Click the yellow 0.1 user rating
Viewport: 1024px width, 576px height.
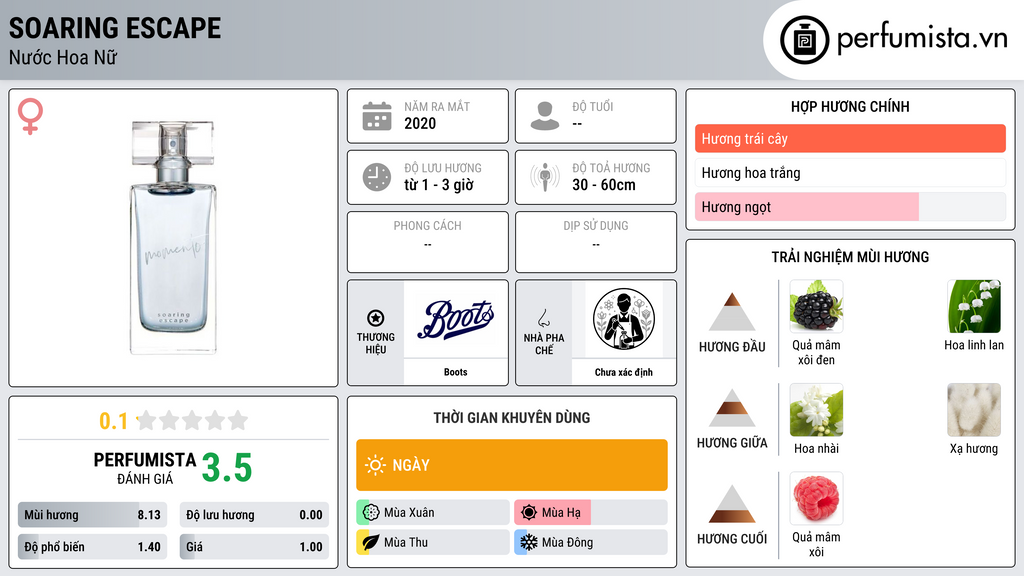point(114,421)
